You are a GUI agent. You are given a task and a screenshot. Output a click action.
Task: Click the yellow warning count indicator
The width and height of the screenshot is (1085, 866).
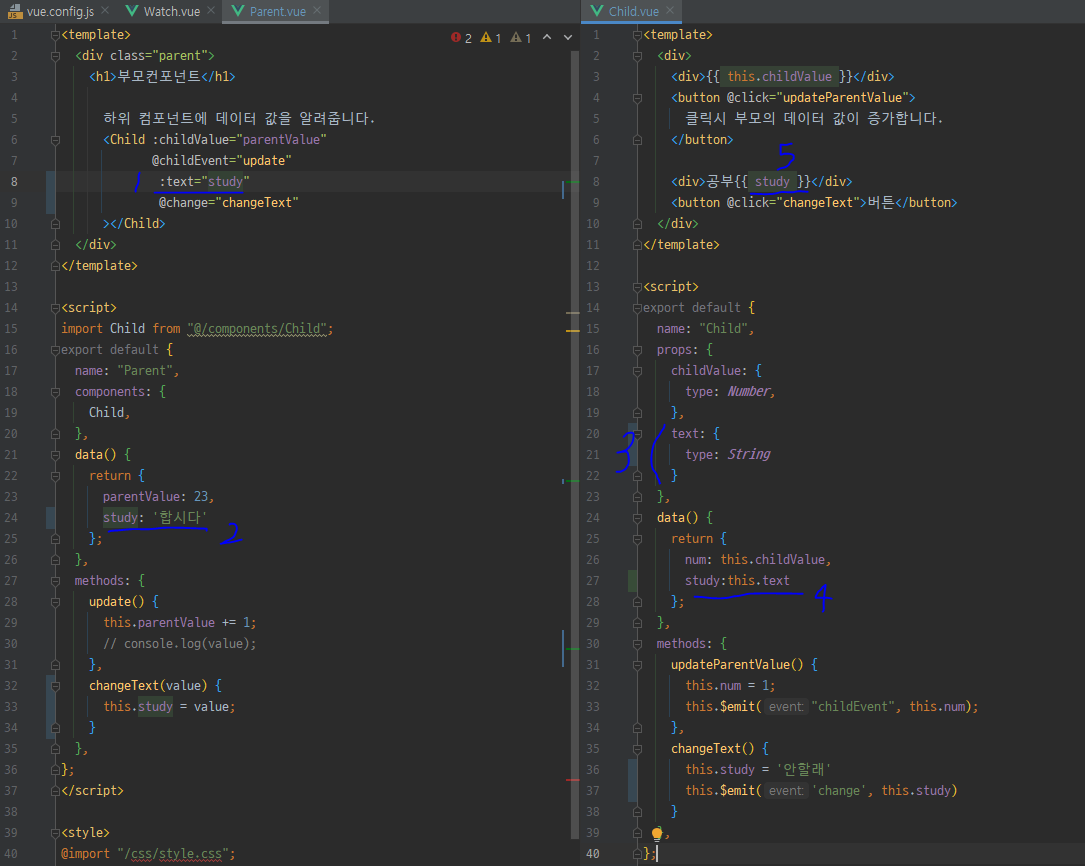click(x=491, y=37)
